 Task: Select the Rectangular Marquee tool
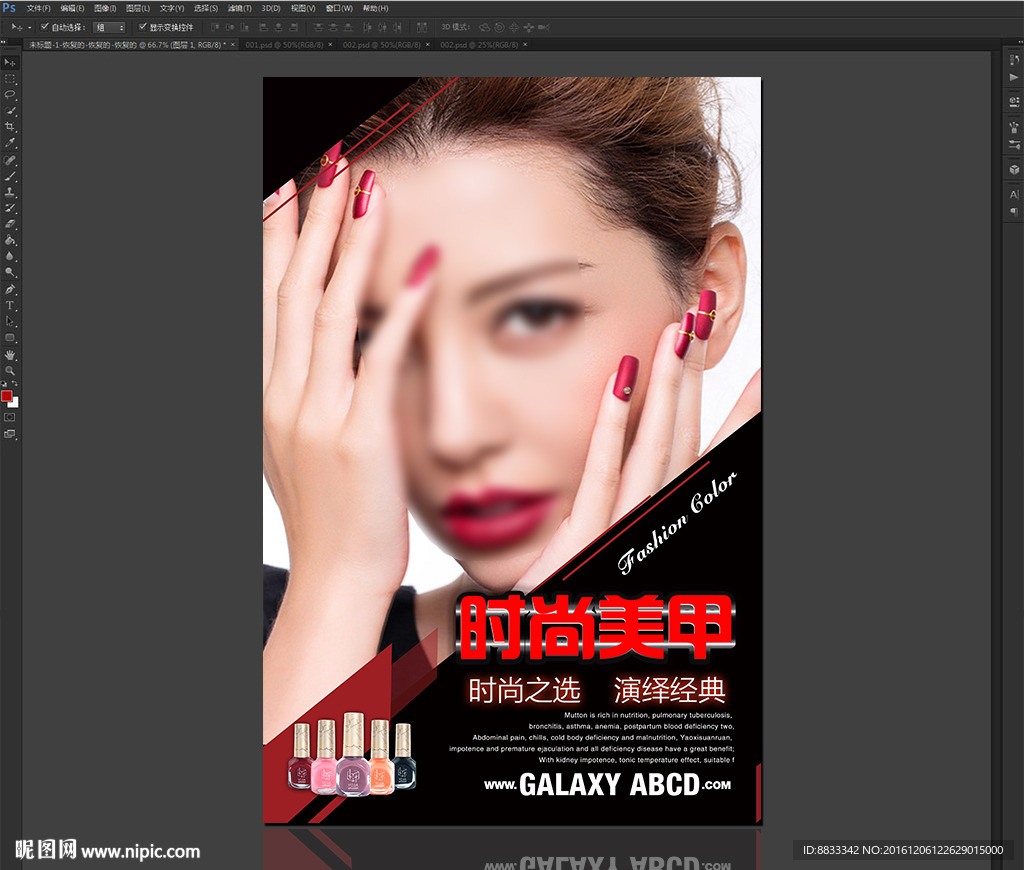10,79
